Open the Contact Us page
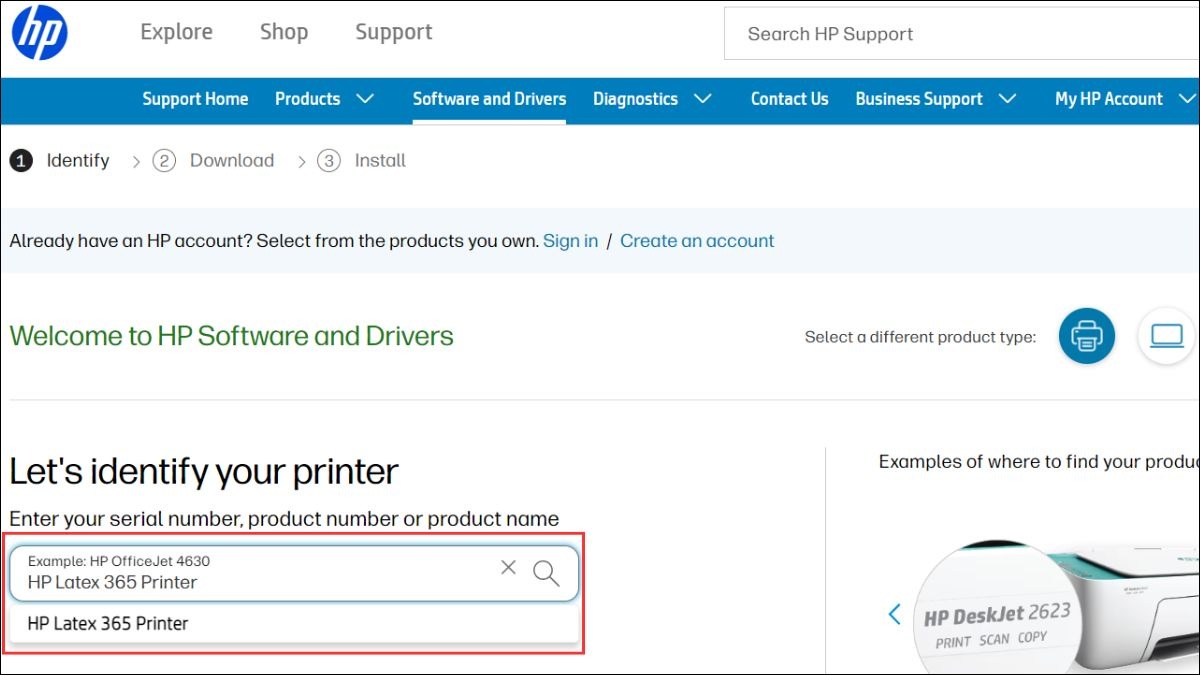This screenshot has width=1200, height=675. (x=790, y=99)
